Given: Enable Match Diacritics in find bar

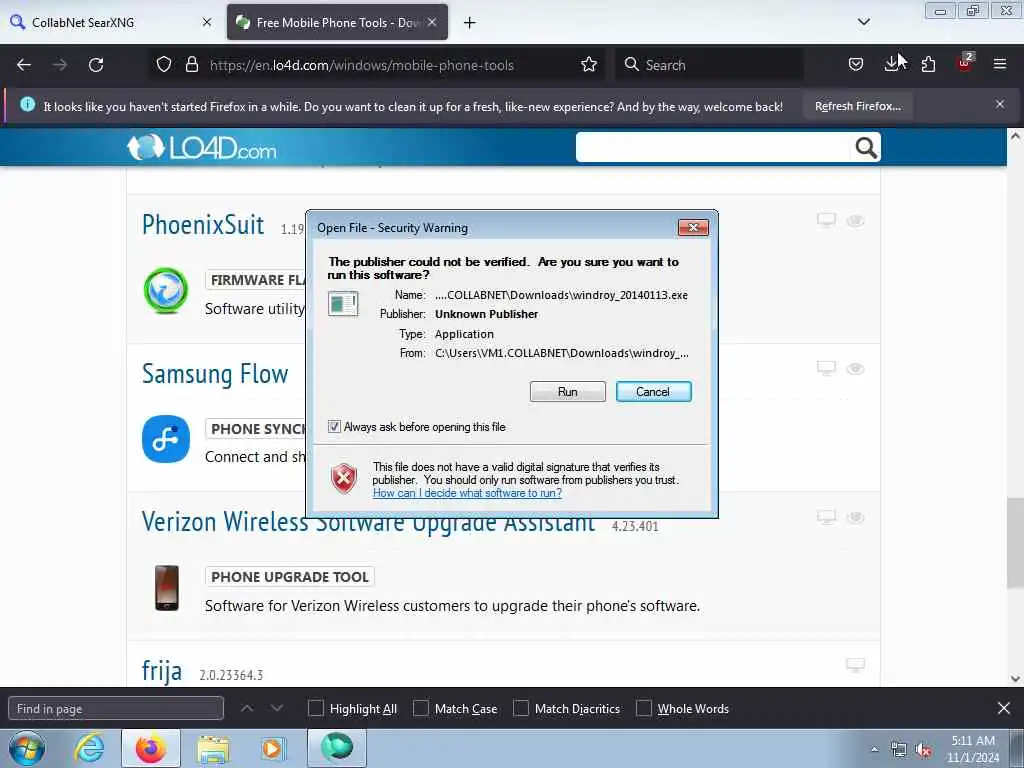Looking at the screenshot, I should [520, 709].
